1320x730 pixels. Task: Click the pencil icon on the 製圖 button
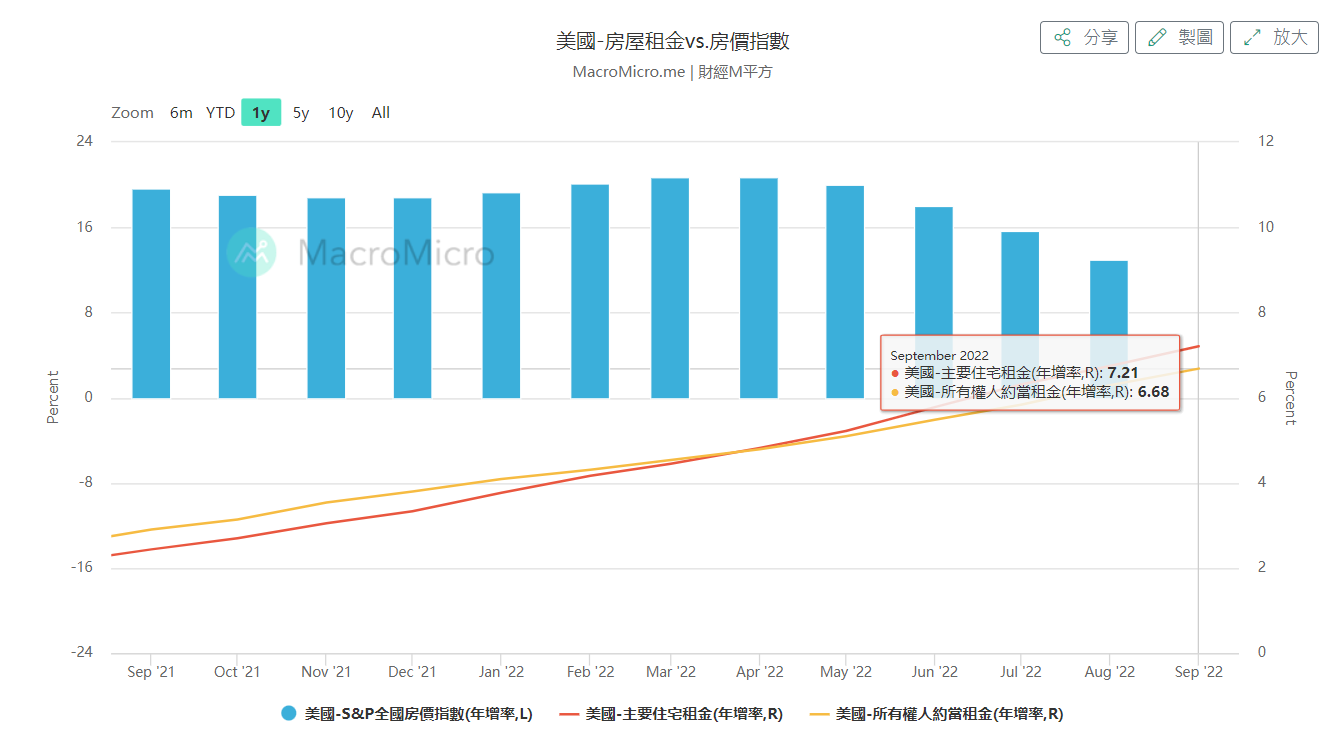[x=1157, y=37]
